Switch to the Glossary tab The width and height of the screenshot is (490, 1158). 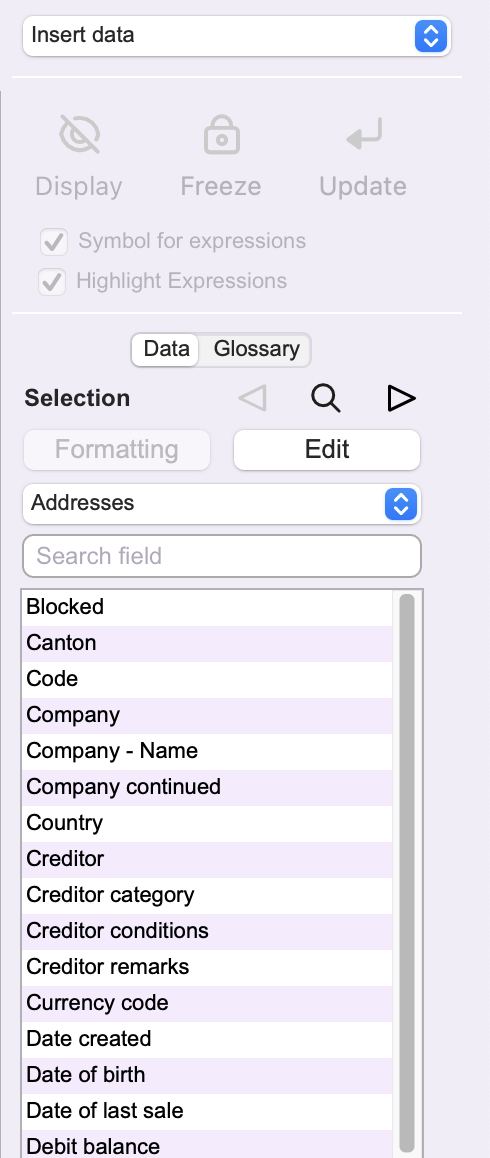click(x=256, y=349)
